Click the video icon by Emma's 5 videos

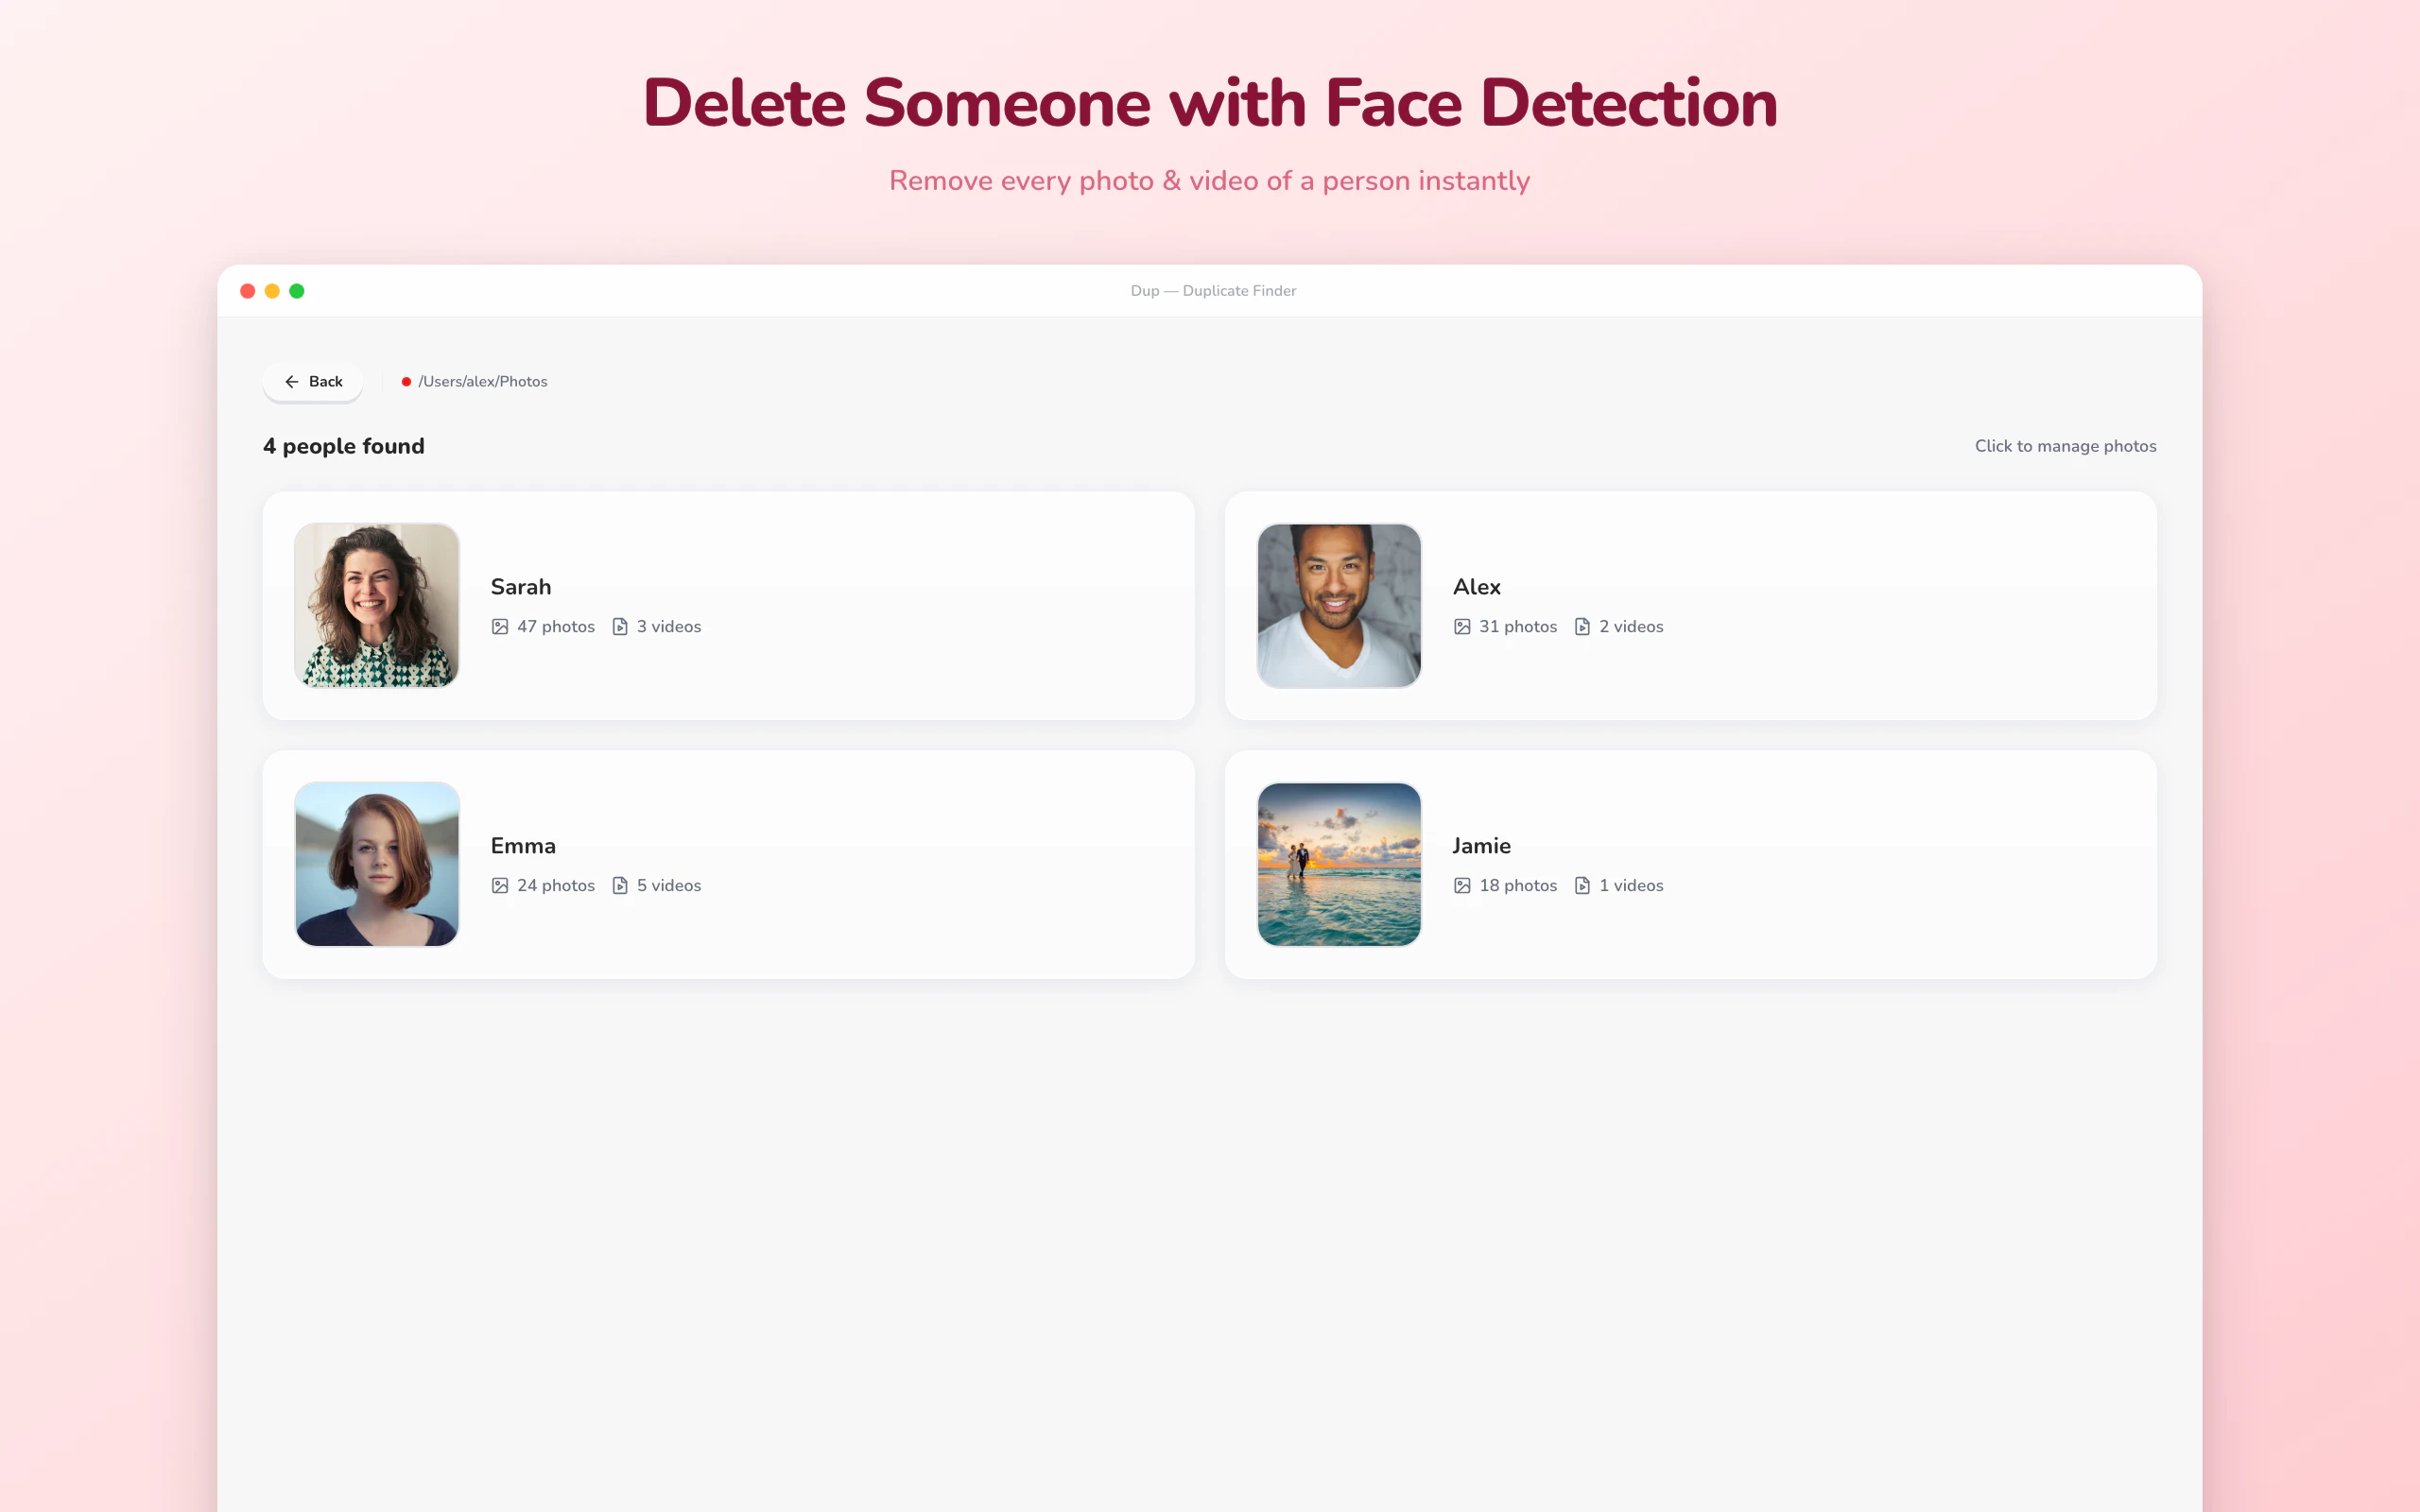pos(620,886)
